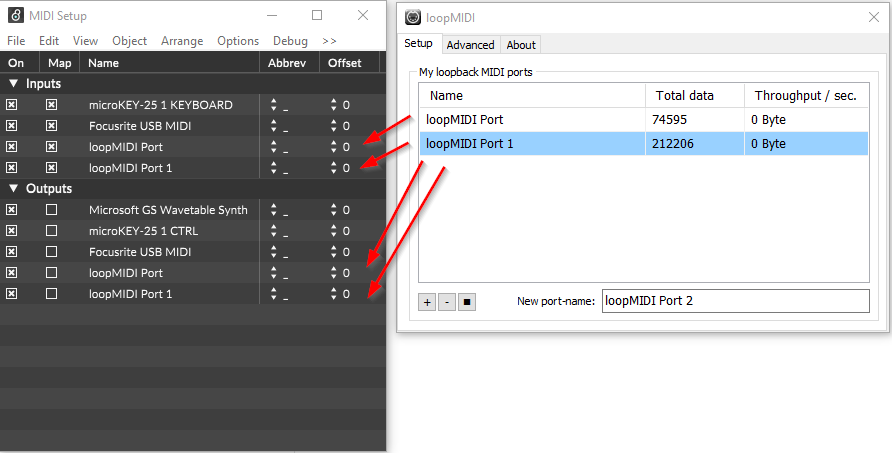The width and height of the screenshot is (892, 453).
Task: Minimize the MIDI Setup window
Action: point(272,15)
